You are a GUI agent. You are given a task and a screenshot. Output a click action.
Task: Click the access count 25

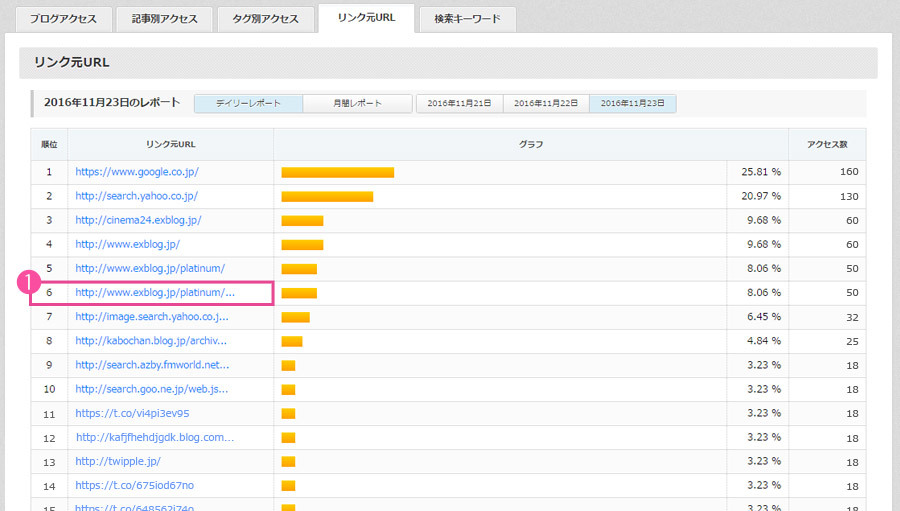click(852, 341)
